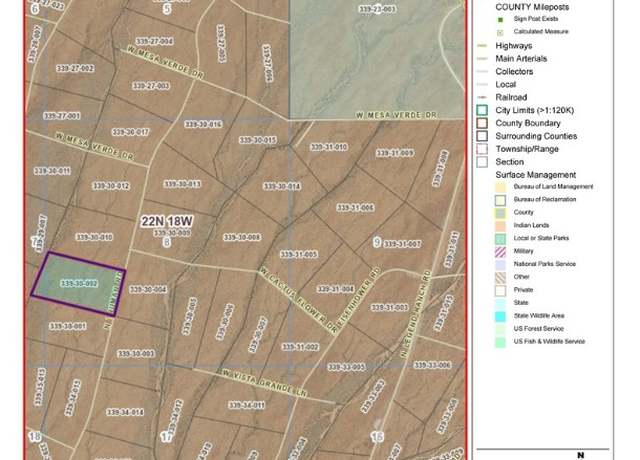Select parcel 339-30-011
The width and height of the screenshot is (640, 460).
(52, 171)
